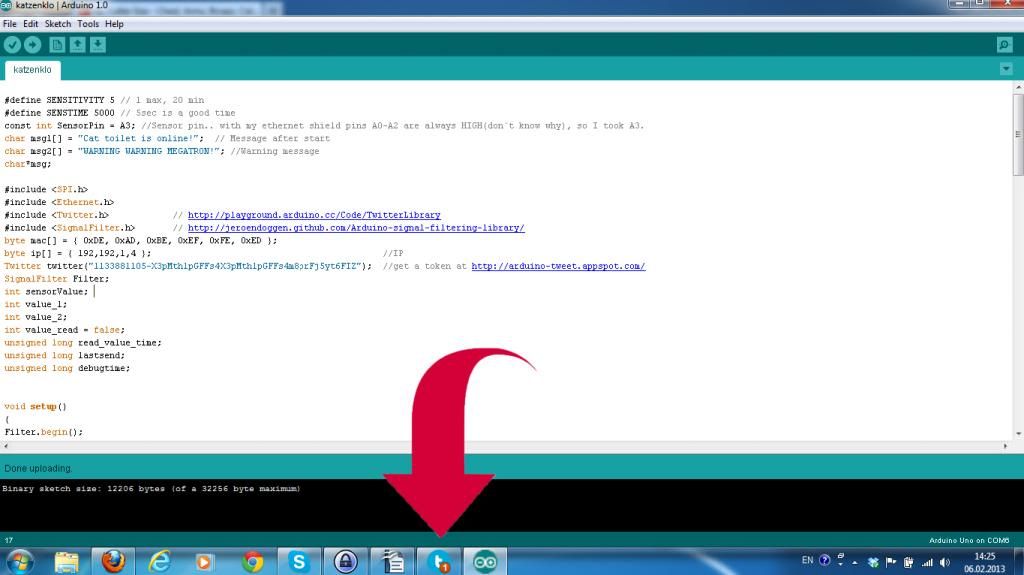
Task: Click the 'void setup()' line
Action: click(35, 406)
